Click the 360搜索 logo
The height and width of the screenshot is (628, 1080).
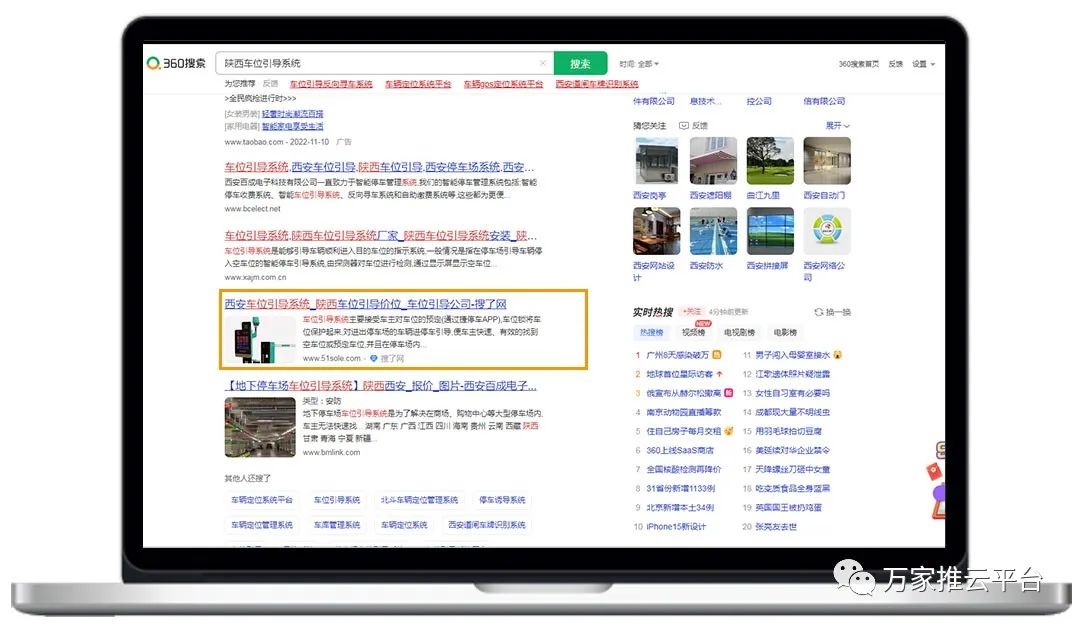[177, 63]
